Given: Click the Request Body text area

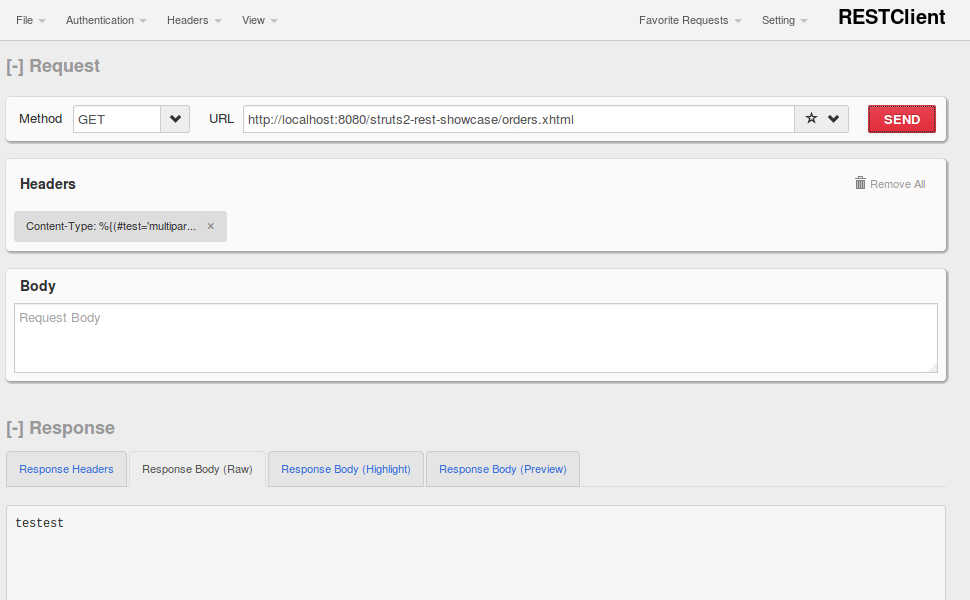Looking at the screenshot, I should tap(476, 338).
